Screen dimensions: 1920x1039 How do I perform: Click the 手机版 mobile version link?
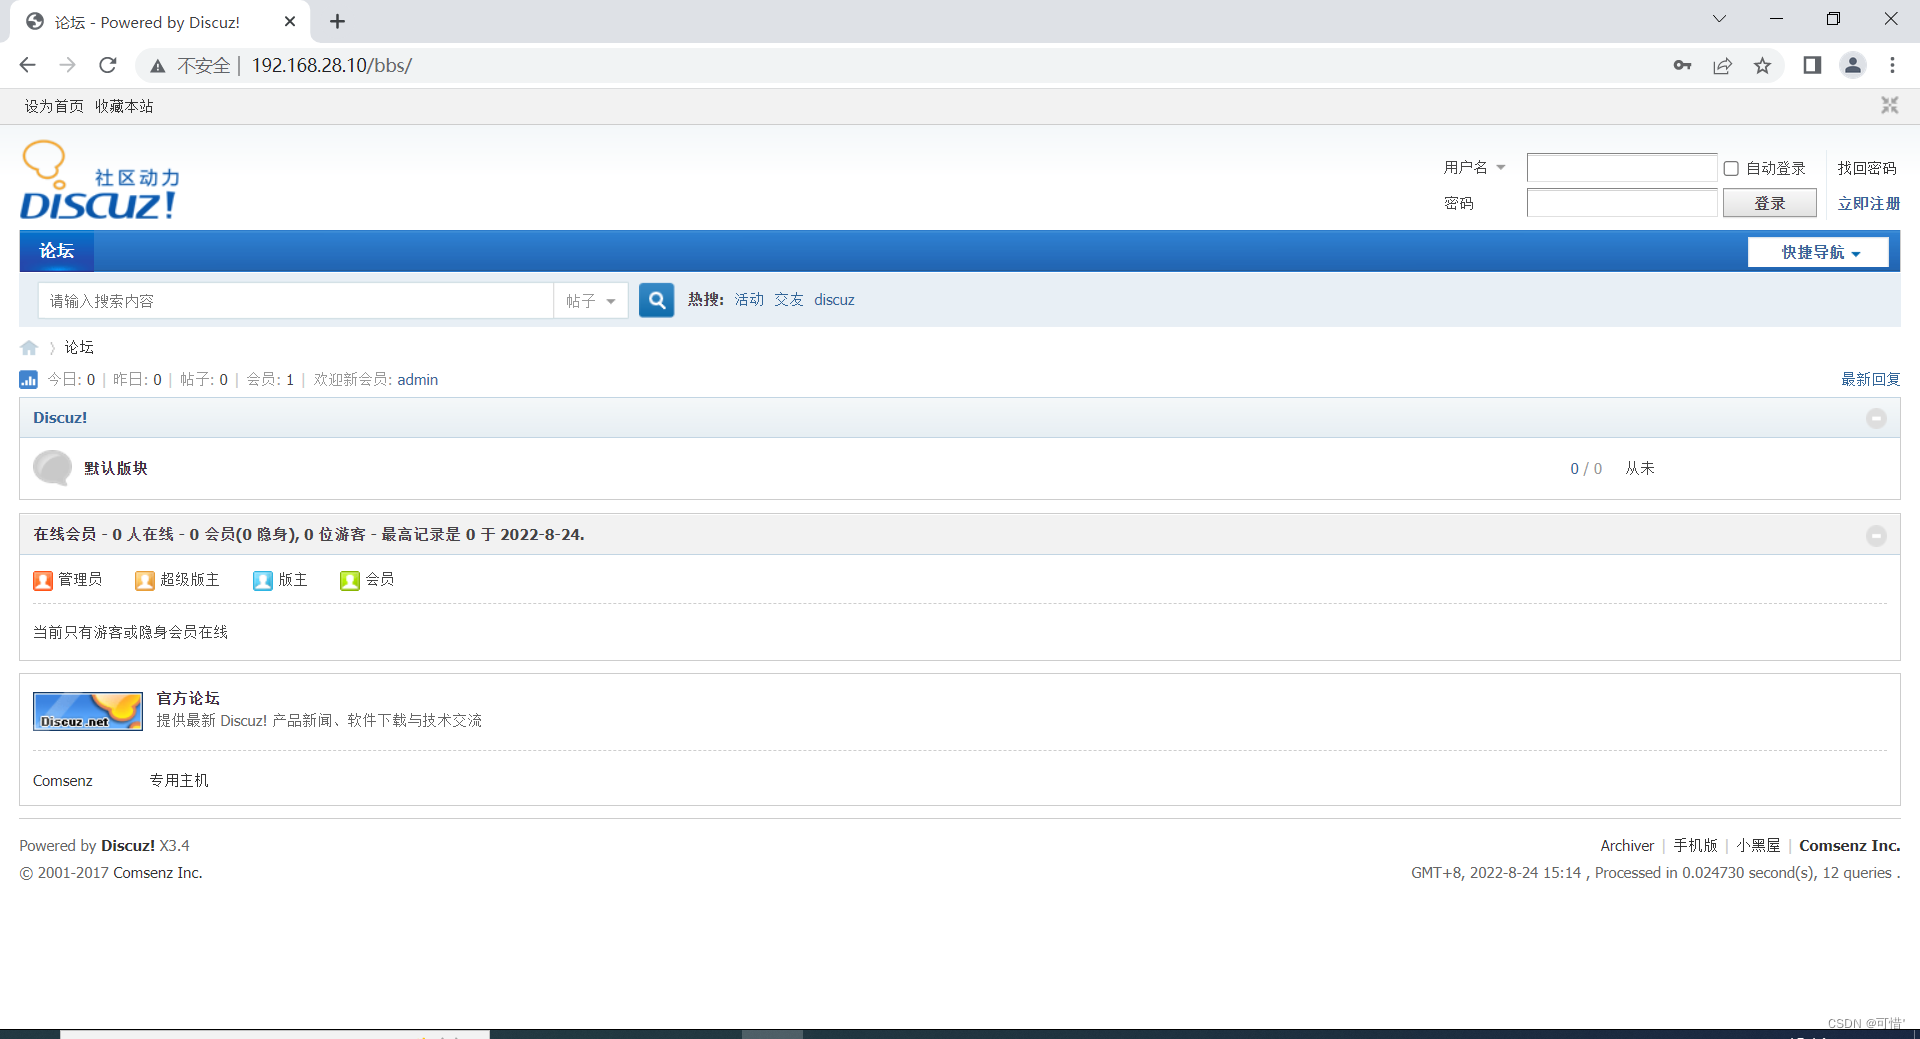[x=1695, y=846]
